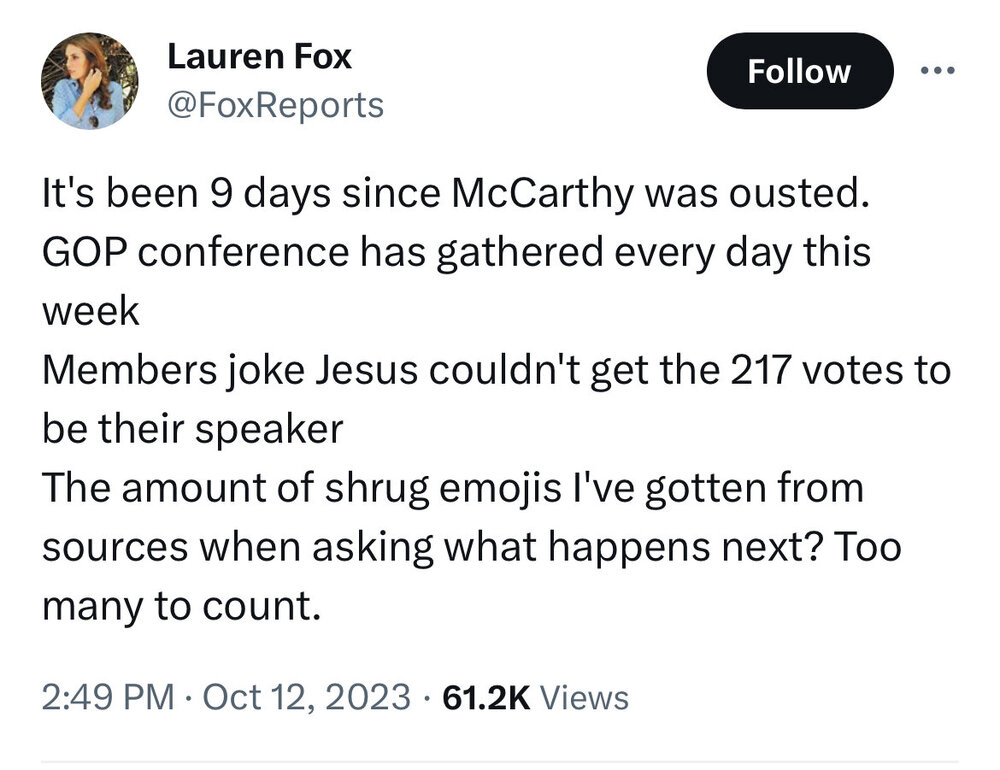Screen dimensions: 1000x770
Task: Open the more options ellipsis menu
Action: coord(937,71)
